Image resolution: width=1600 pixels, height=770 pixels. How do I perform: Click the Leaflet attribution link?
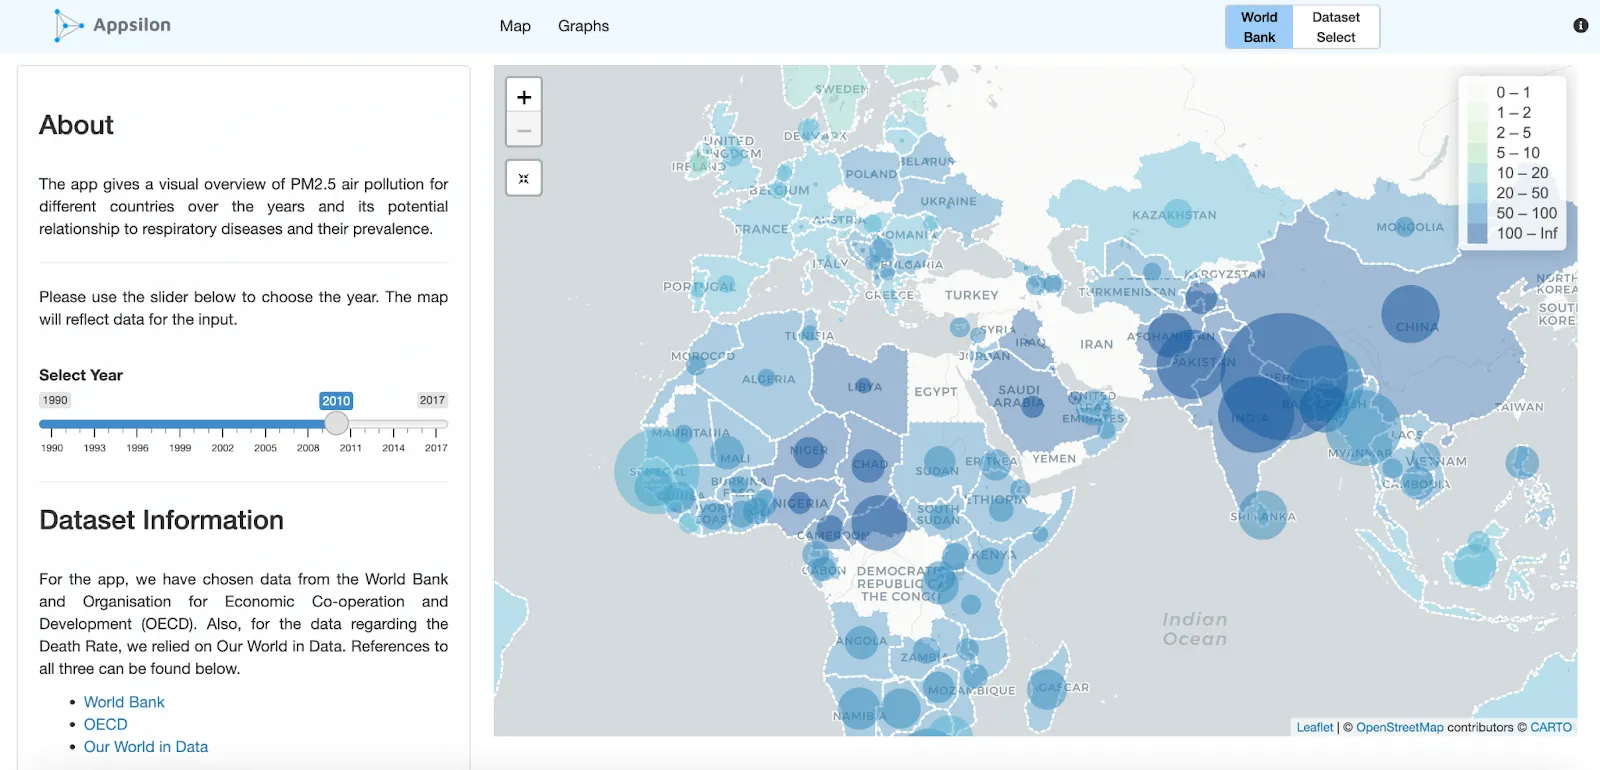coord(1314,728)
